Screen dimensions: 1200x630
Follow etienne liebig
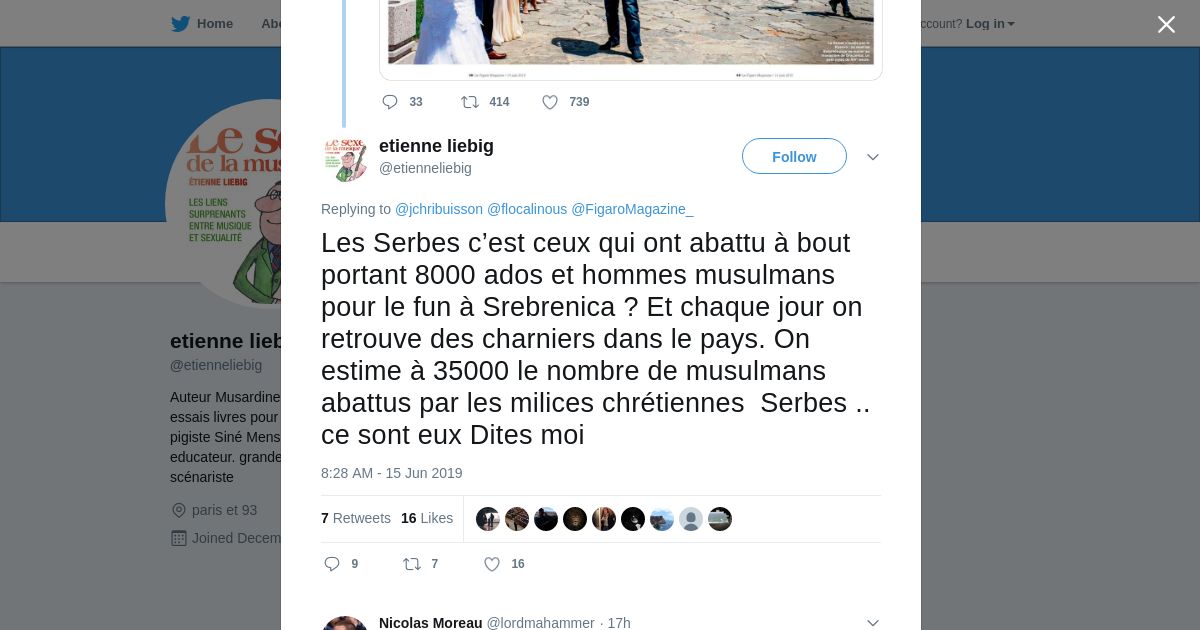(x=794, y=157)
